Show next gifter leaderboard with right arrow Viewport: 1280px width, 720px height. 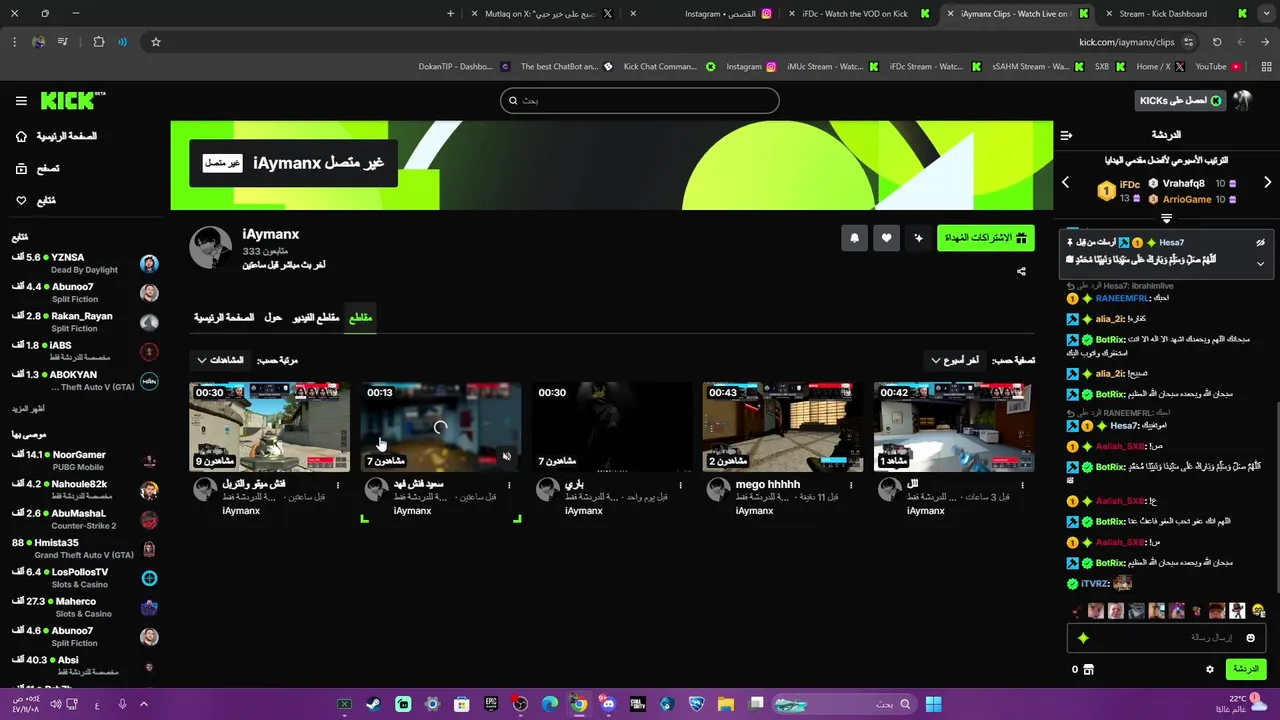1267,182
